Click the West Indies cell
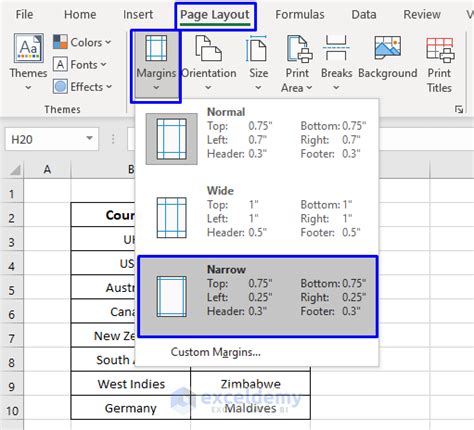The width and height of the screenshot is (474, 430). (131, 384)
